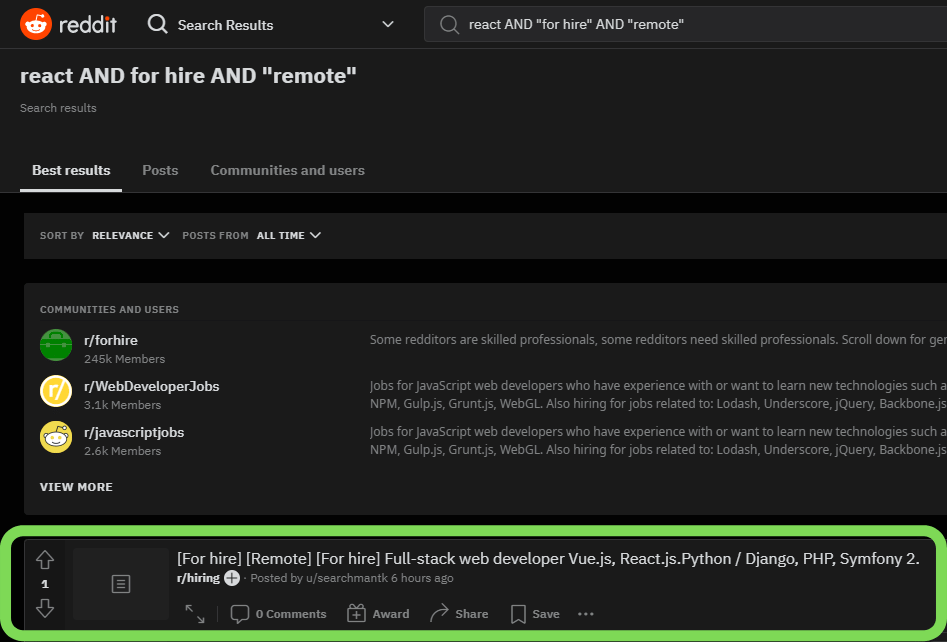
Task: Give an Award to the post
Action: 378,614
